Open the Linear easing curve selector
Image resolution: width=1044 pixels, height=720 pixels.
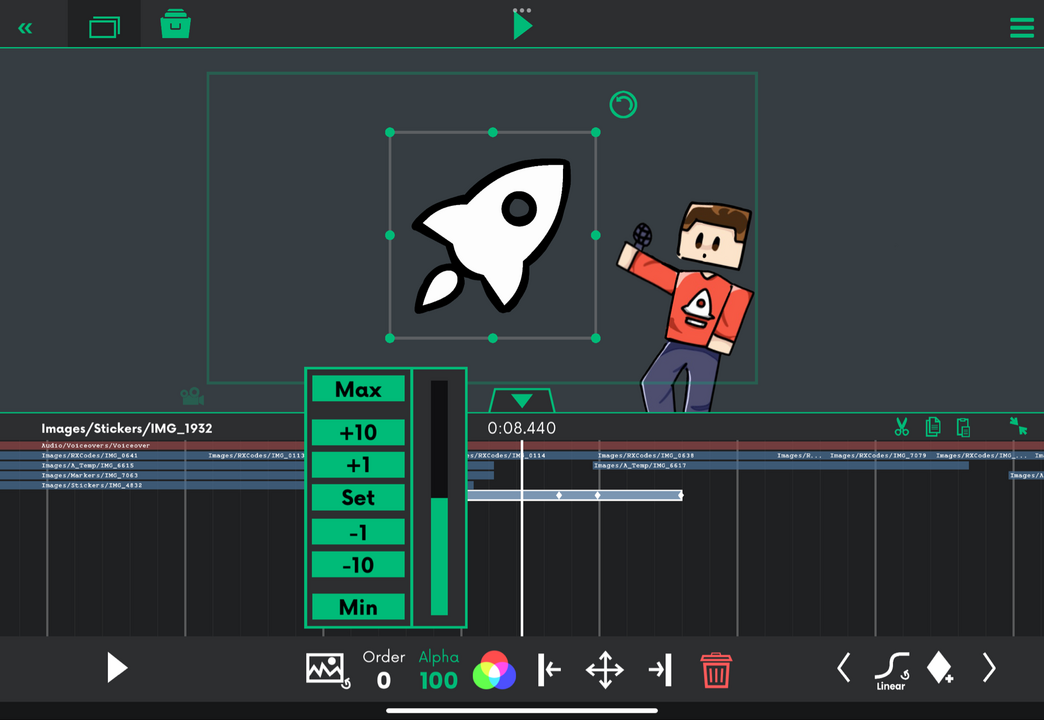891,671
